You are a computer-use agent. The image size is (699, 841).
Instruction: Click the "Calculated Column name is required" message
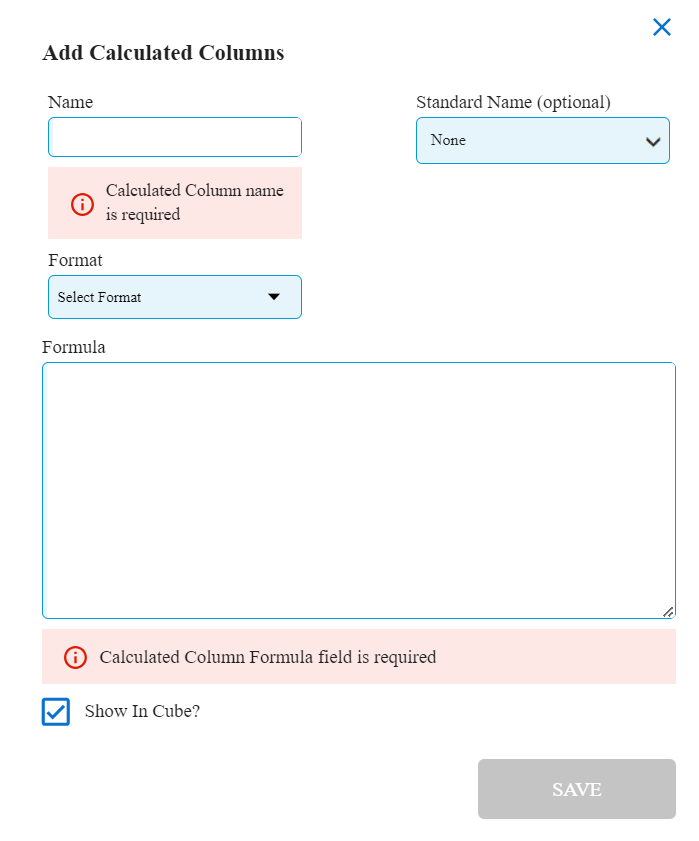194,203
